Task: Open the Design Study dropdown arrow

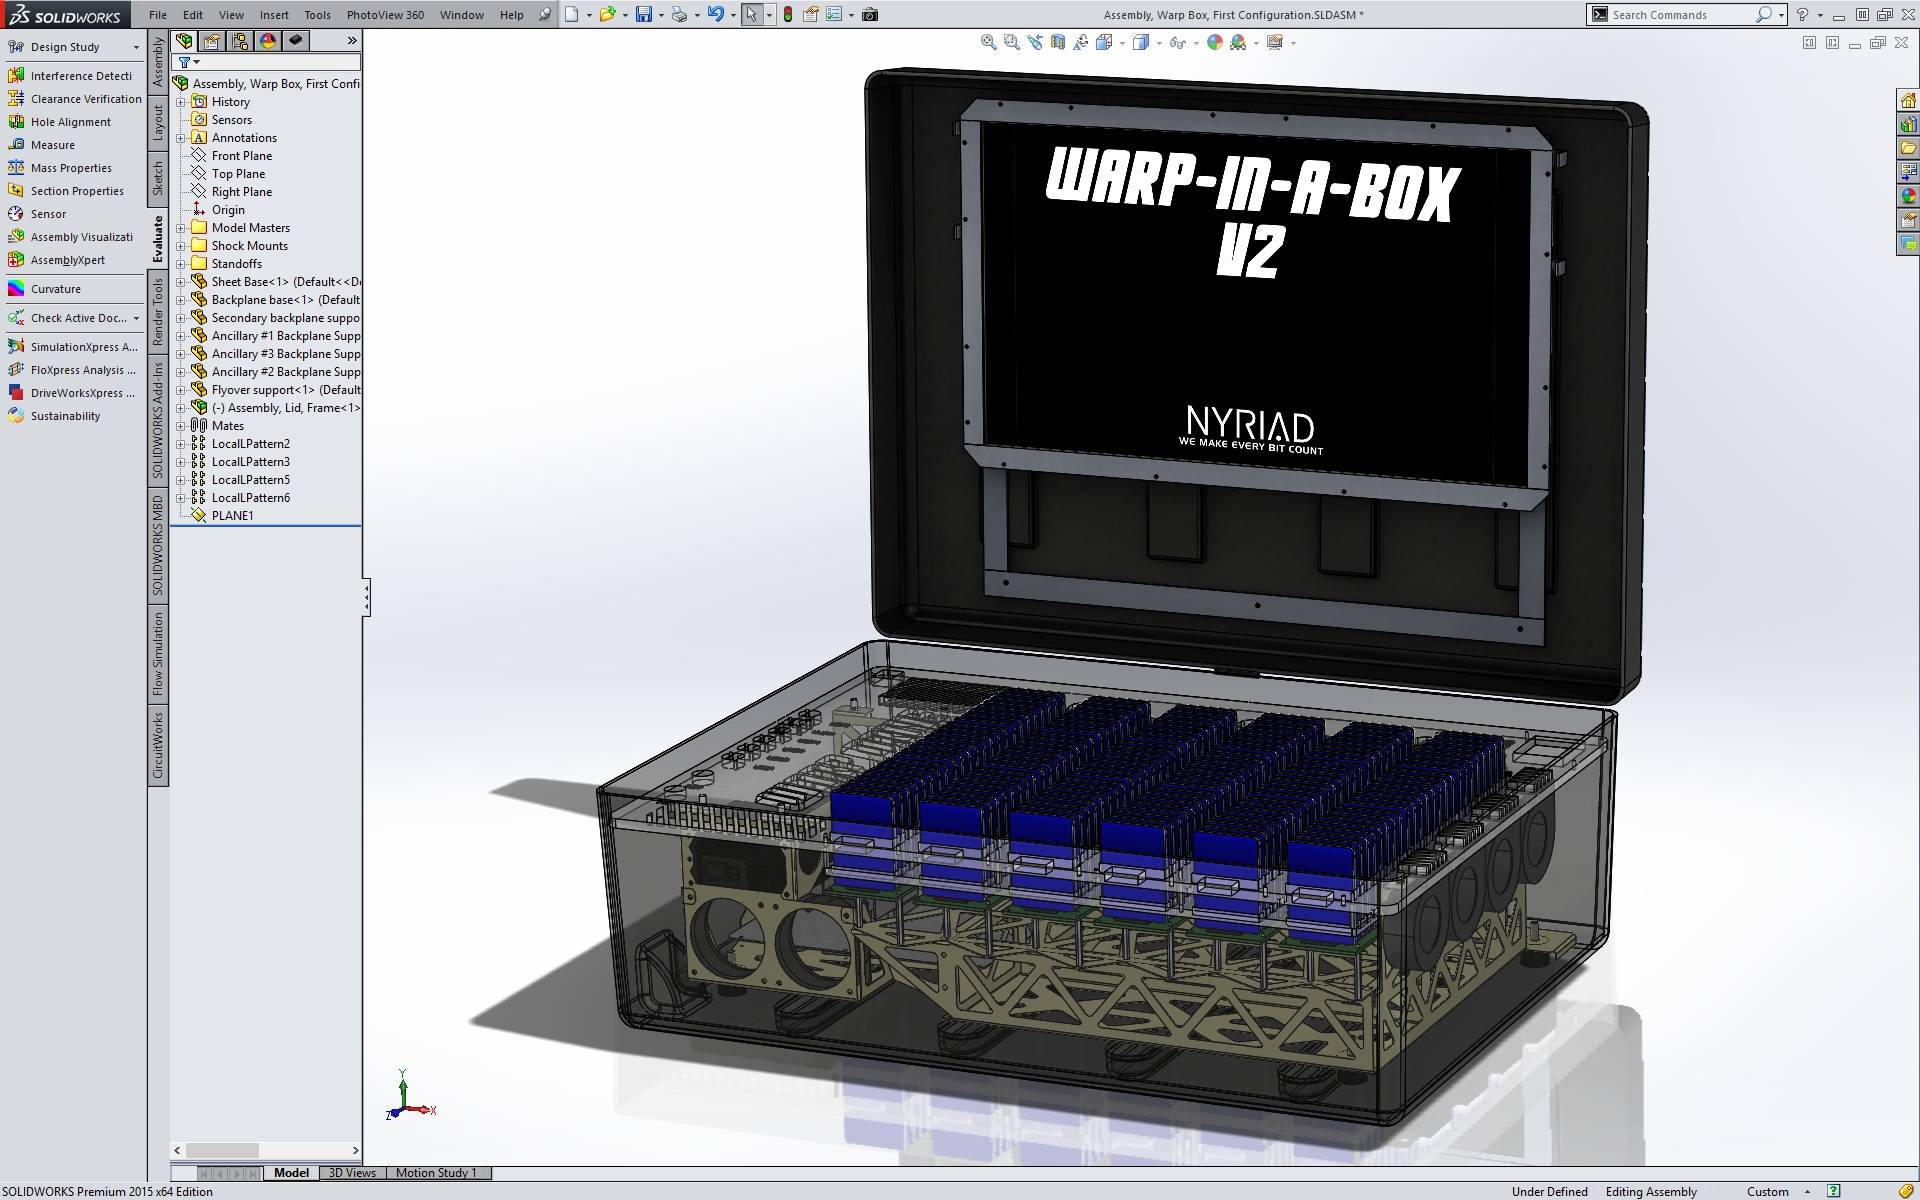Action: tap(136, 47)
